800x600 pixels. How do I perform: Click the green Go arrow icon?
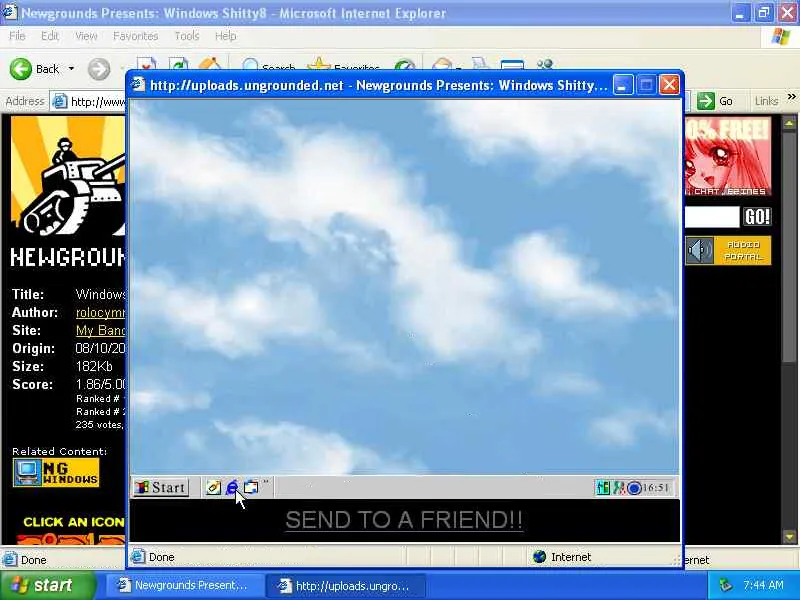pyautogui.click(x=706, y=101)
